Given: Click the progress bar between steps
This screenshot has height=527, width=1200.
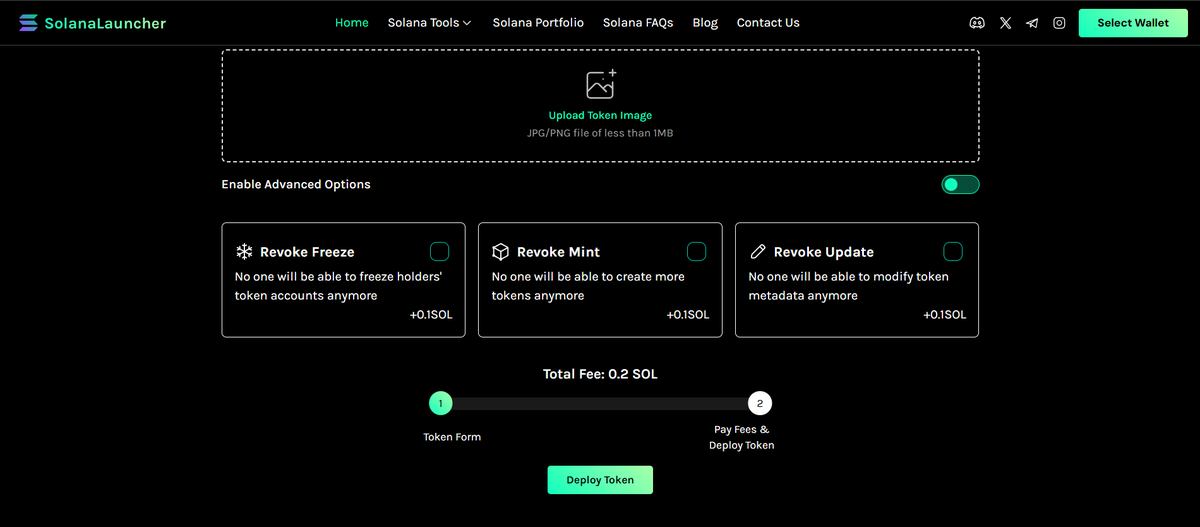Looking at the screenshot, I should point(600,404).
